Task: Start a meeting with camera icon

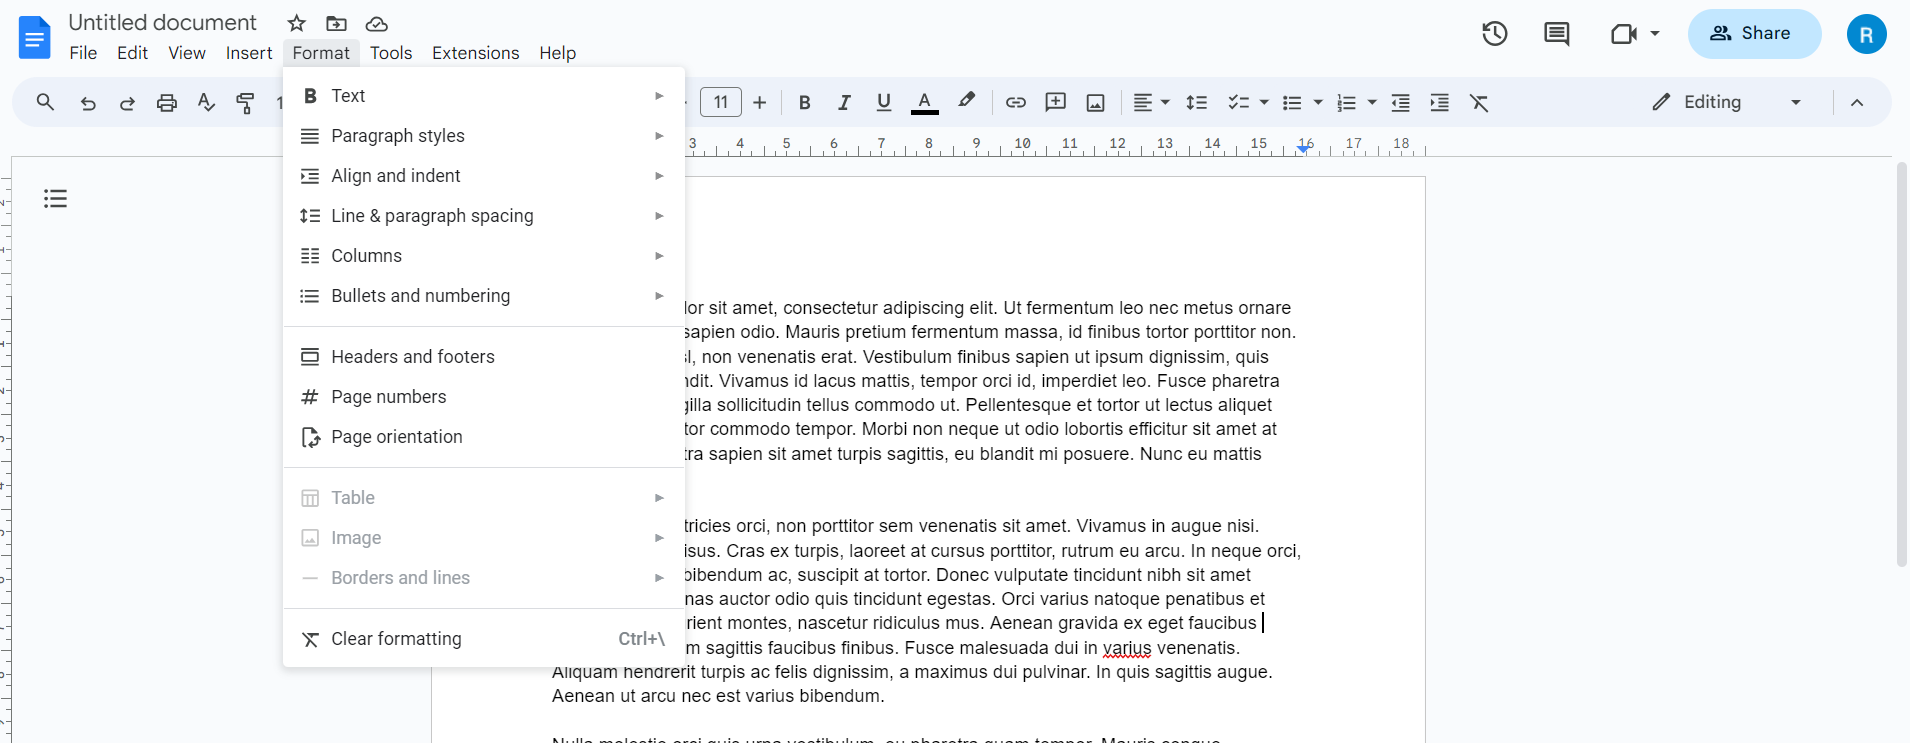Action: [1624, 33]
